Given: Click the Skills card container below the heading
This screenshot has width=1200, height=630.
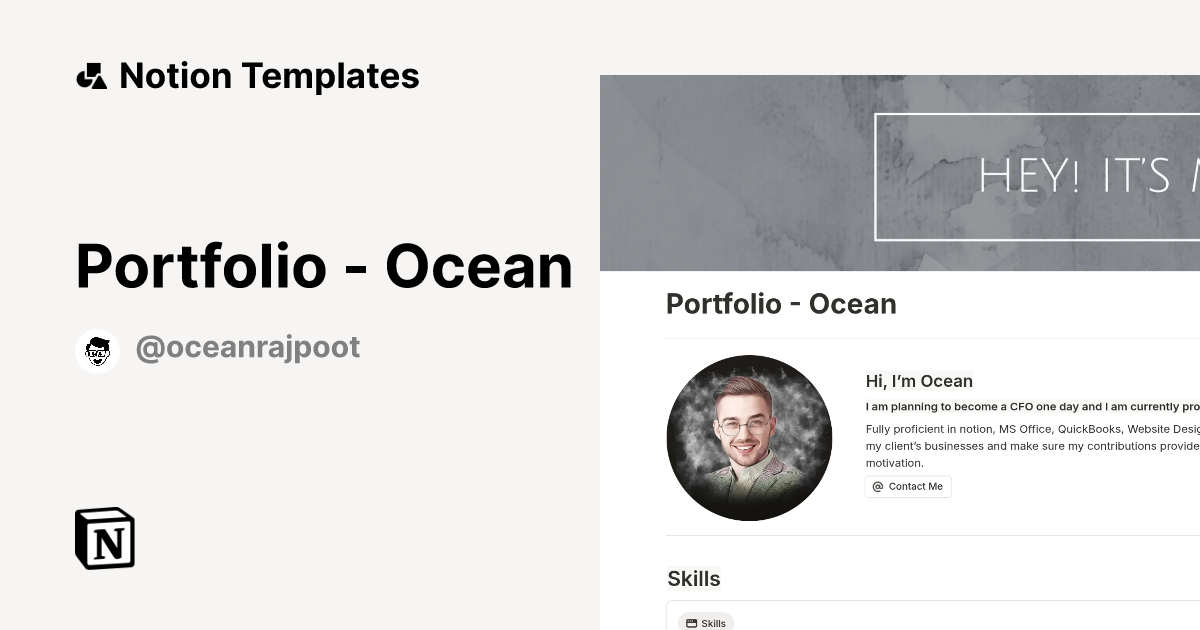Looking at the screenshot, I should pyautogui.click(x=930, y=615).
